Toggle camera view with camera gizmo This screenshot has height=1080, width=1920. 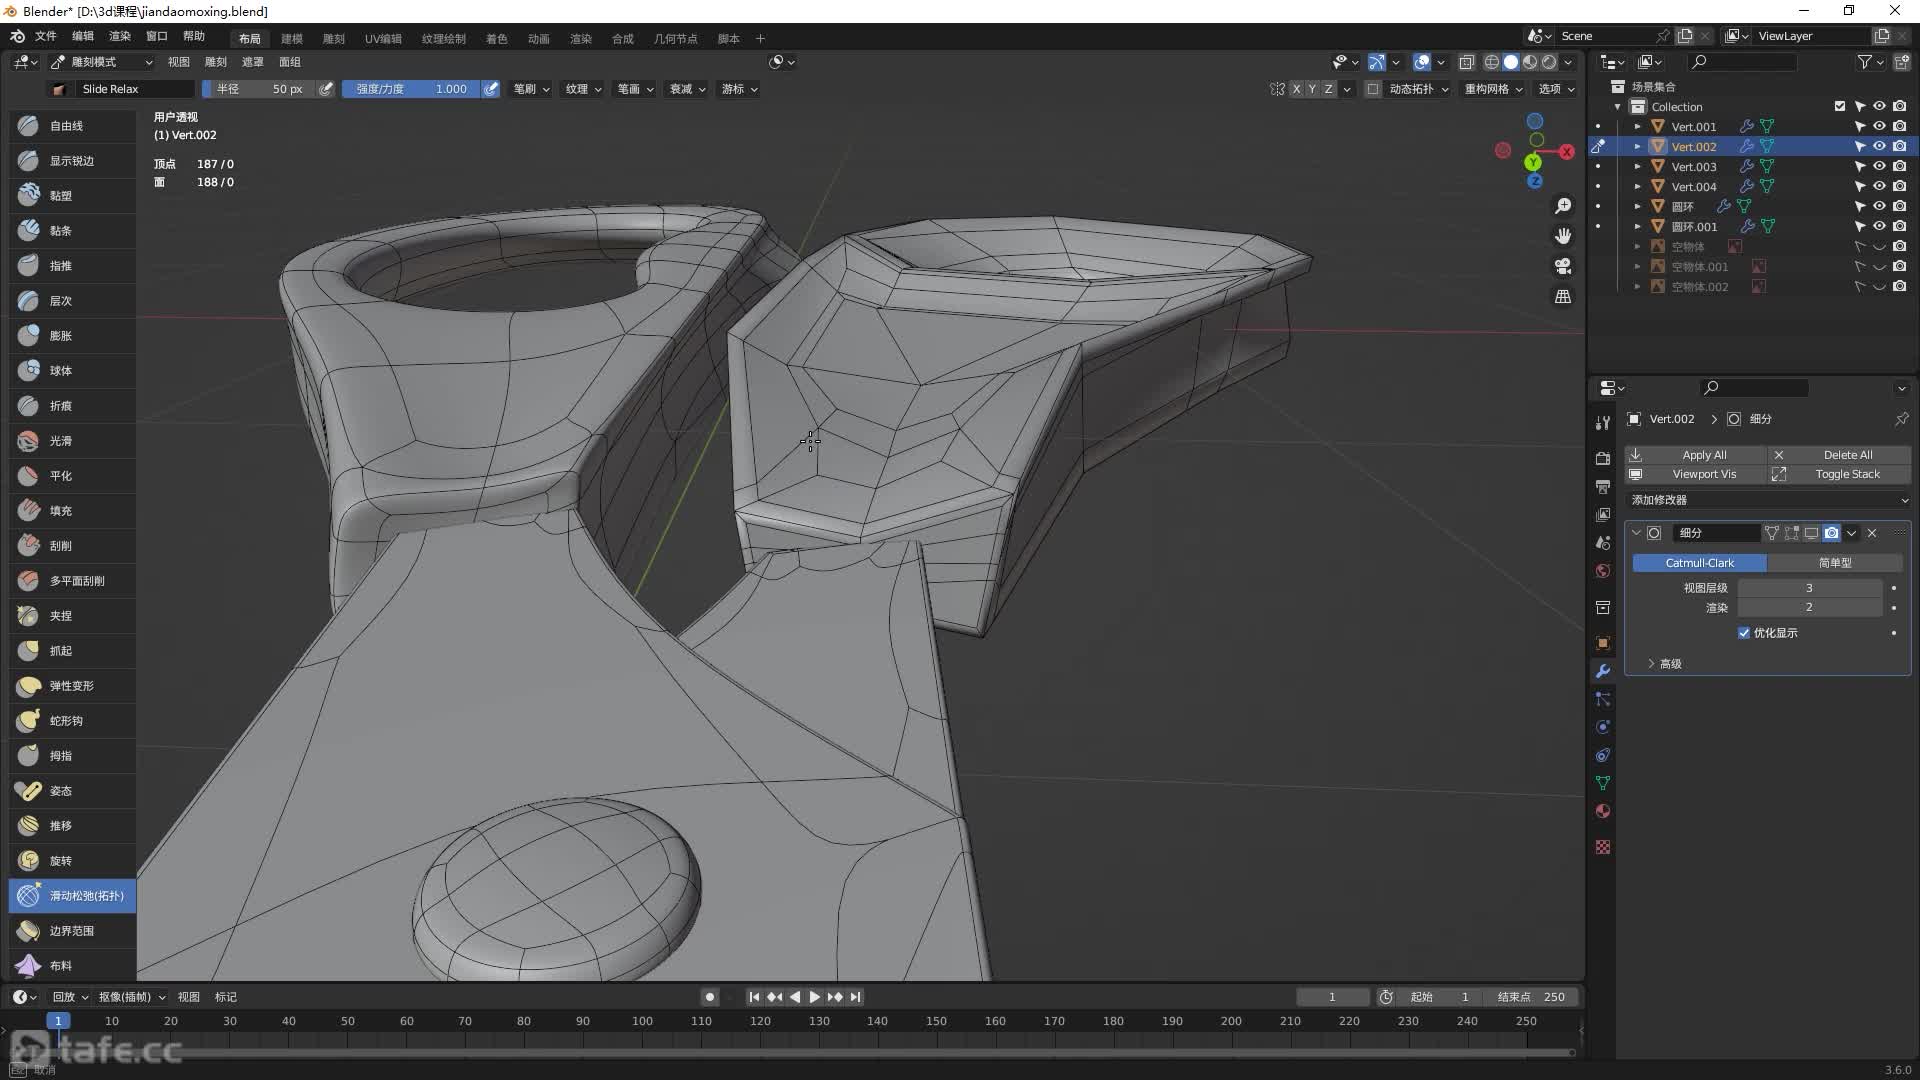(x=1563, y=266)
